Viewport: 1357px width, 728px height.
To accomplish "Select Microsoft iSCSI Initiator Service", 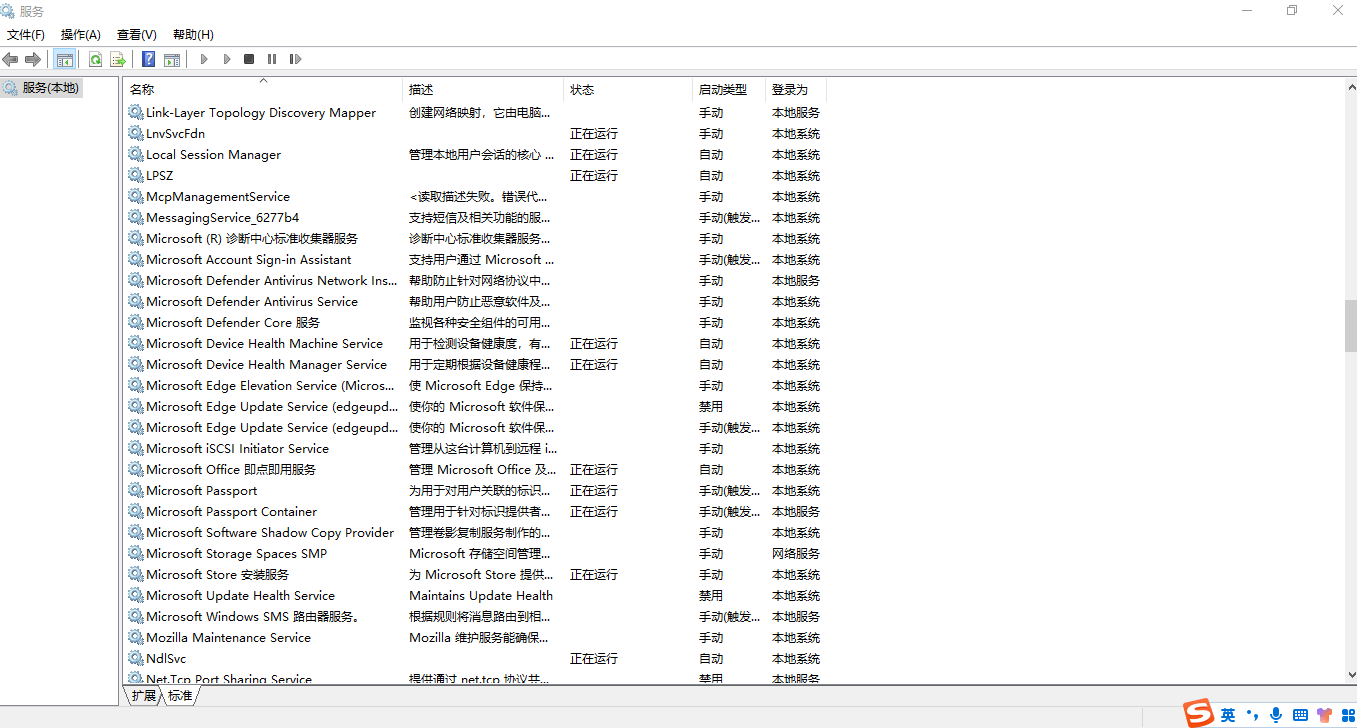I will (x=238, y=448).
